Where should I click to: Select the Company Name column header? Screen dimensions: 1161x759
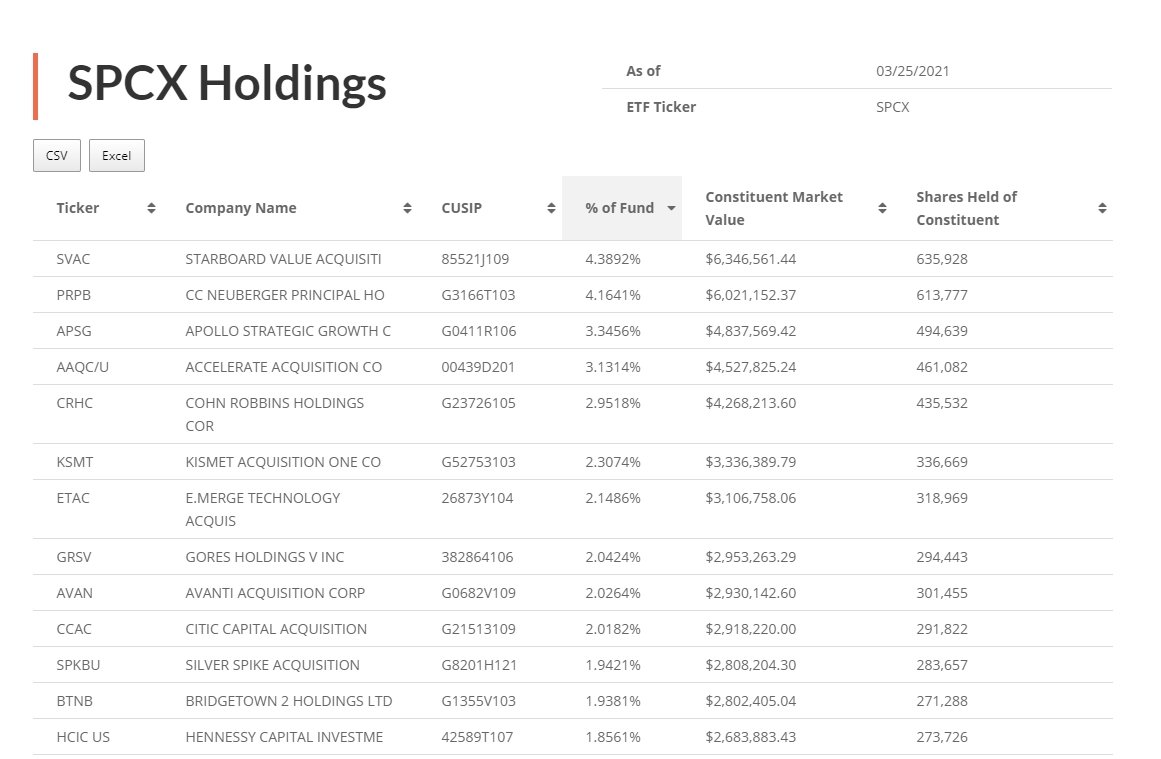pyautogui.click(x=240, y=208)
